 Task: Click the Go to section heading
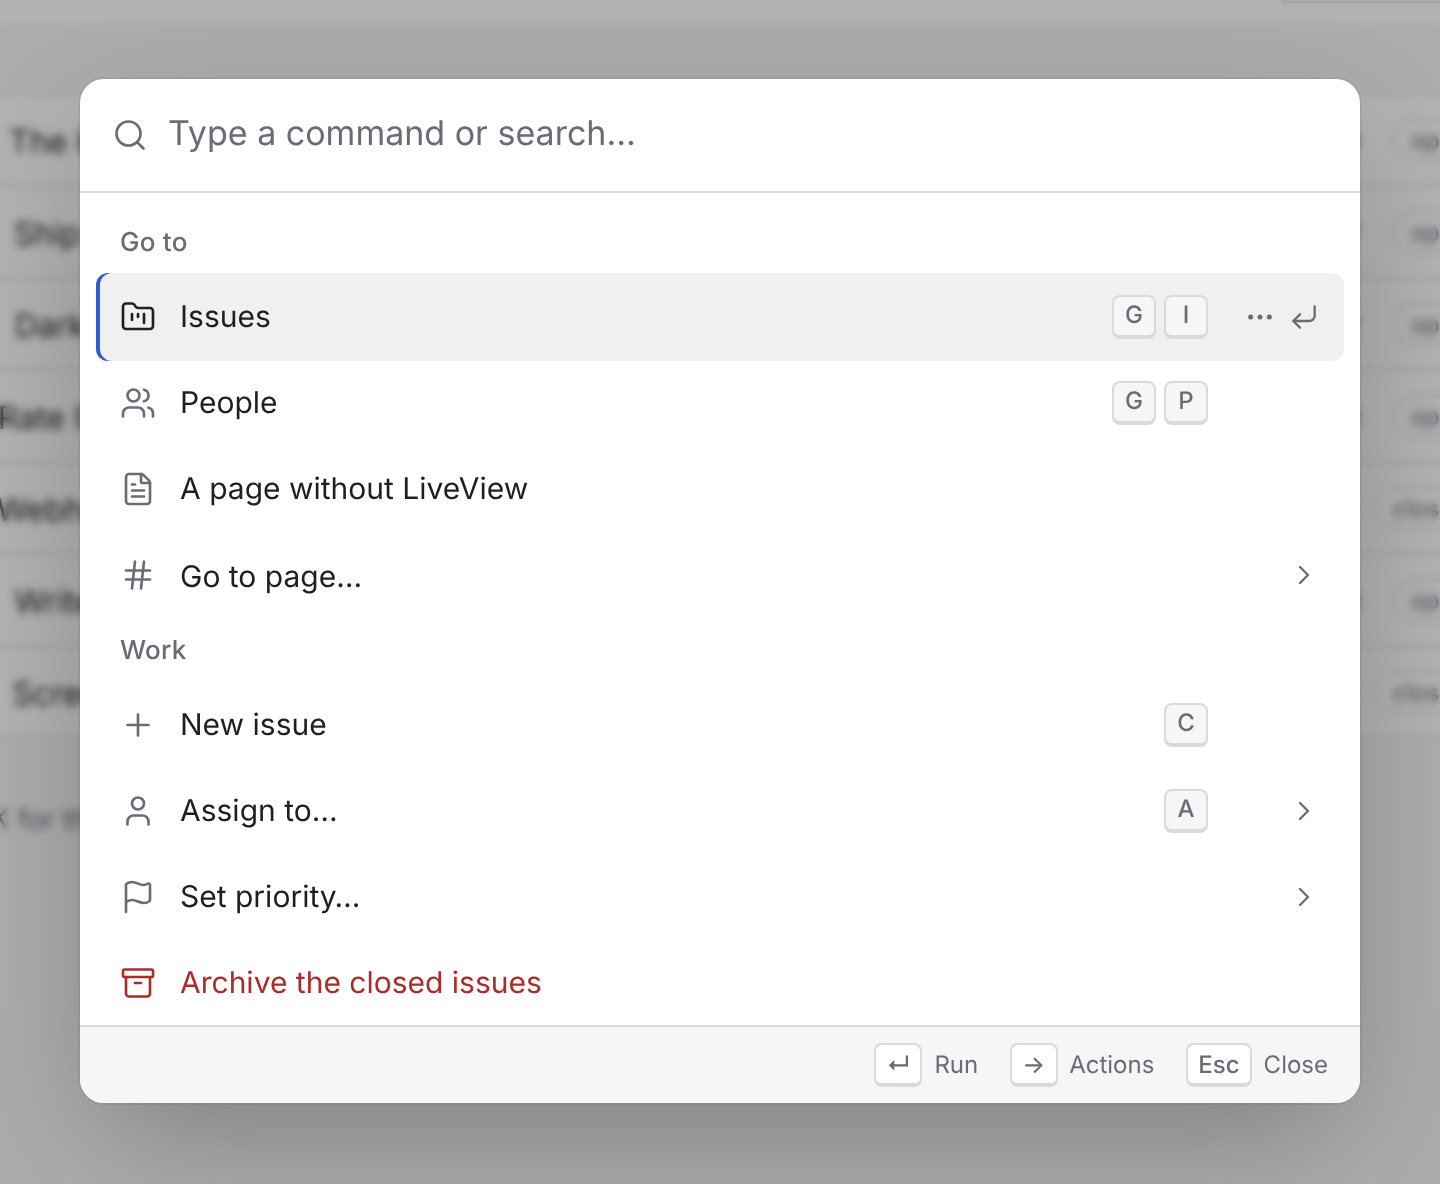click(154, 242)
